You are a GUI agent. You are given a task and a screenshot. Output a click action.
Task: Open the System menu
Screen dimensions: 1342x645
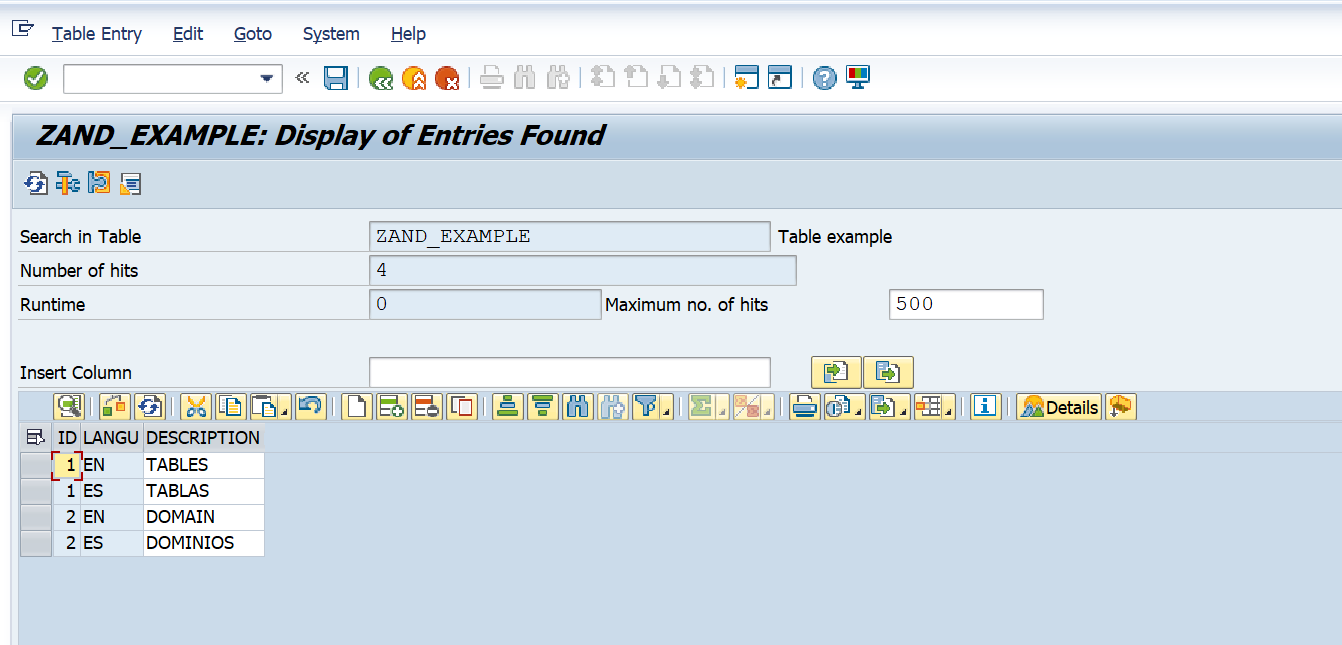point(331,34)
